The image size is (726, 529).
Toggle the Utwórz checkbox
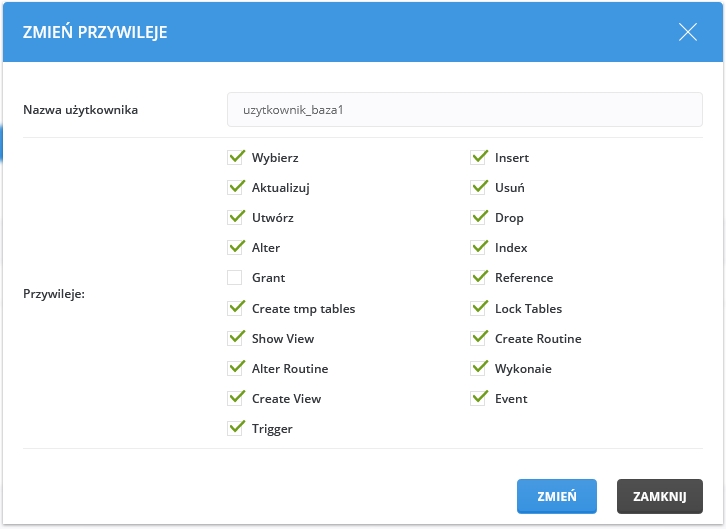coord(235,218)
